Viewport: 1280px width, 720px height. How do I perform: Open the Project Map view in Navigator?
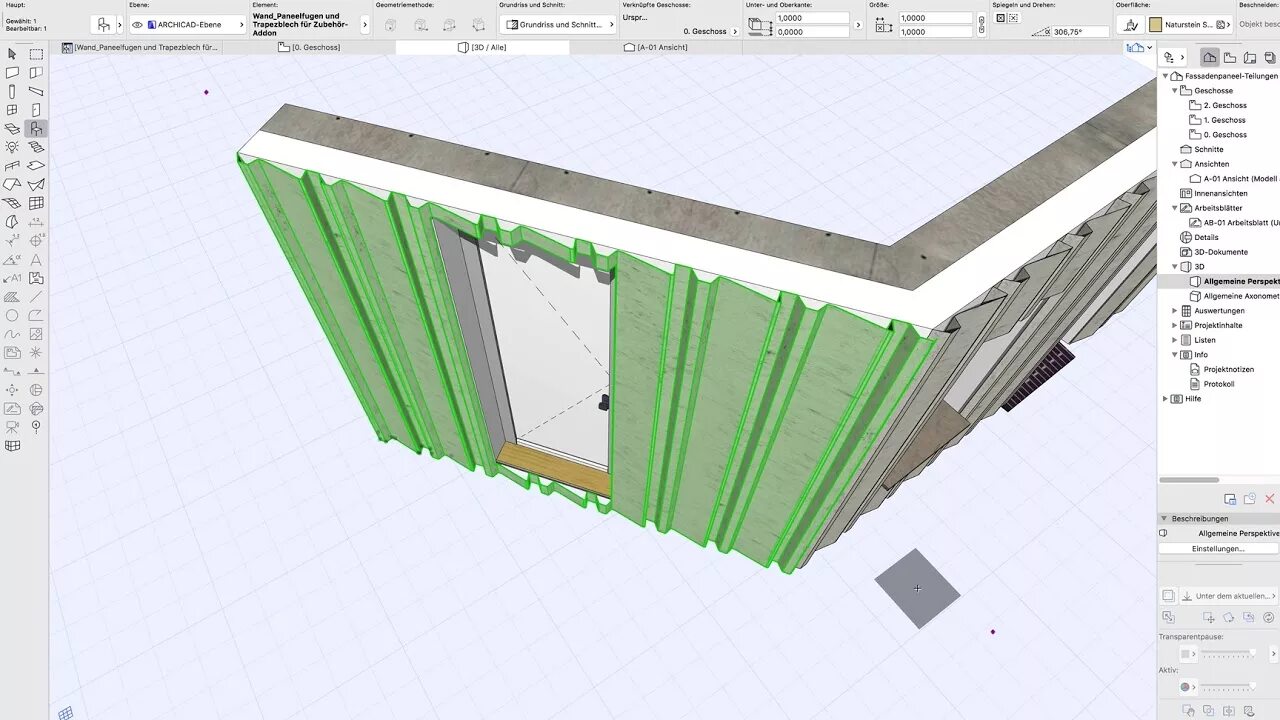tap(1210, 58)
